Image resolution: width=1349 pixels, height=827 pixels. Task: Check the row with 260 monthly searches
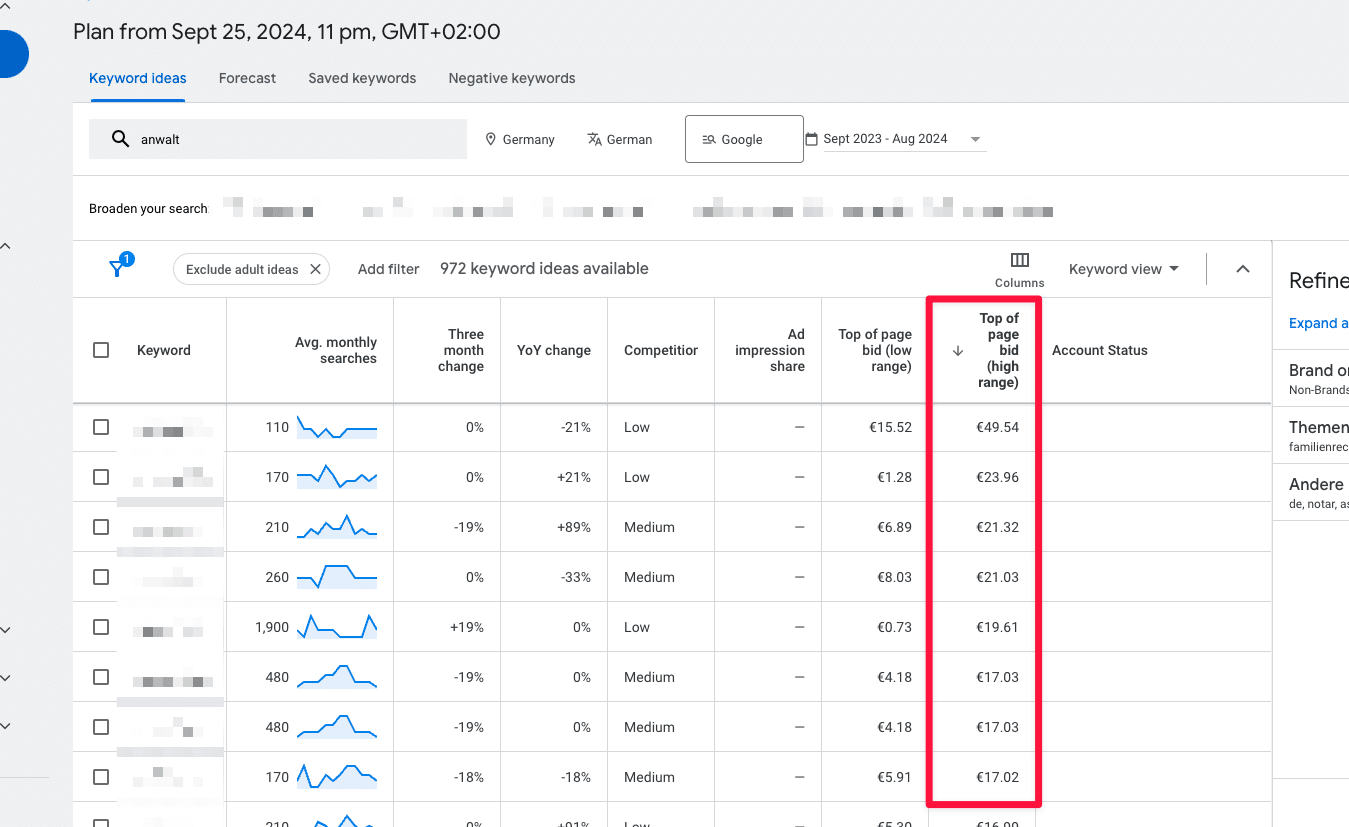[101, 577]
